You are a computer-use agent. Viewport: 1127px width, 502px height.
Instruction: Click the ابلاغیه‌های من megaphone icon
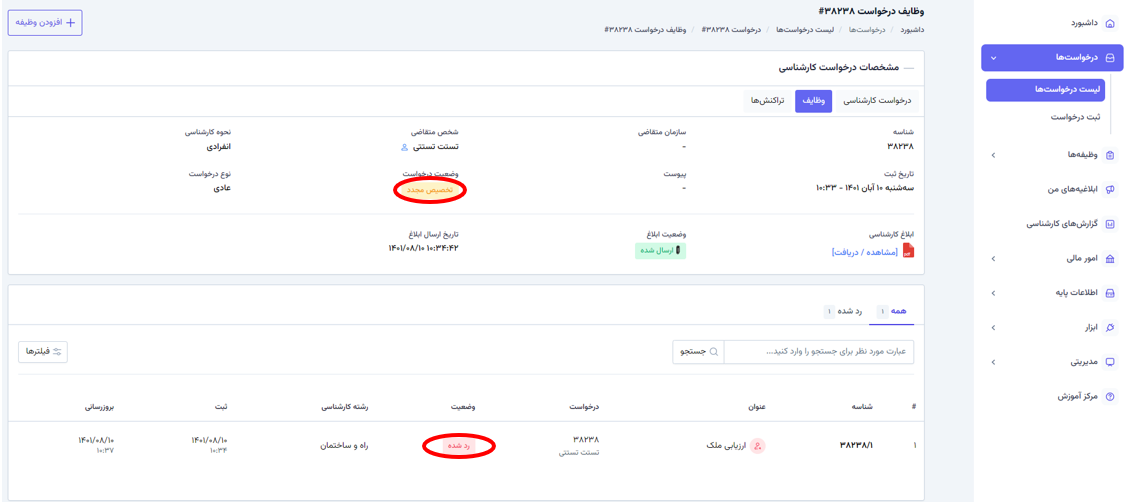coord(1110,189)
